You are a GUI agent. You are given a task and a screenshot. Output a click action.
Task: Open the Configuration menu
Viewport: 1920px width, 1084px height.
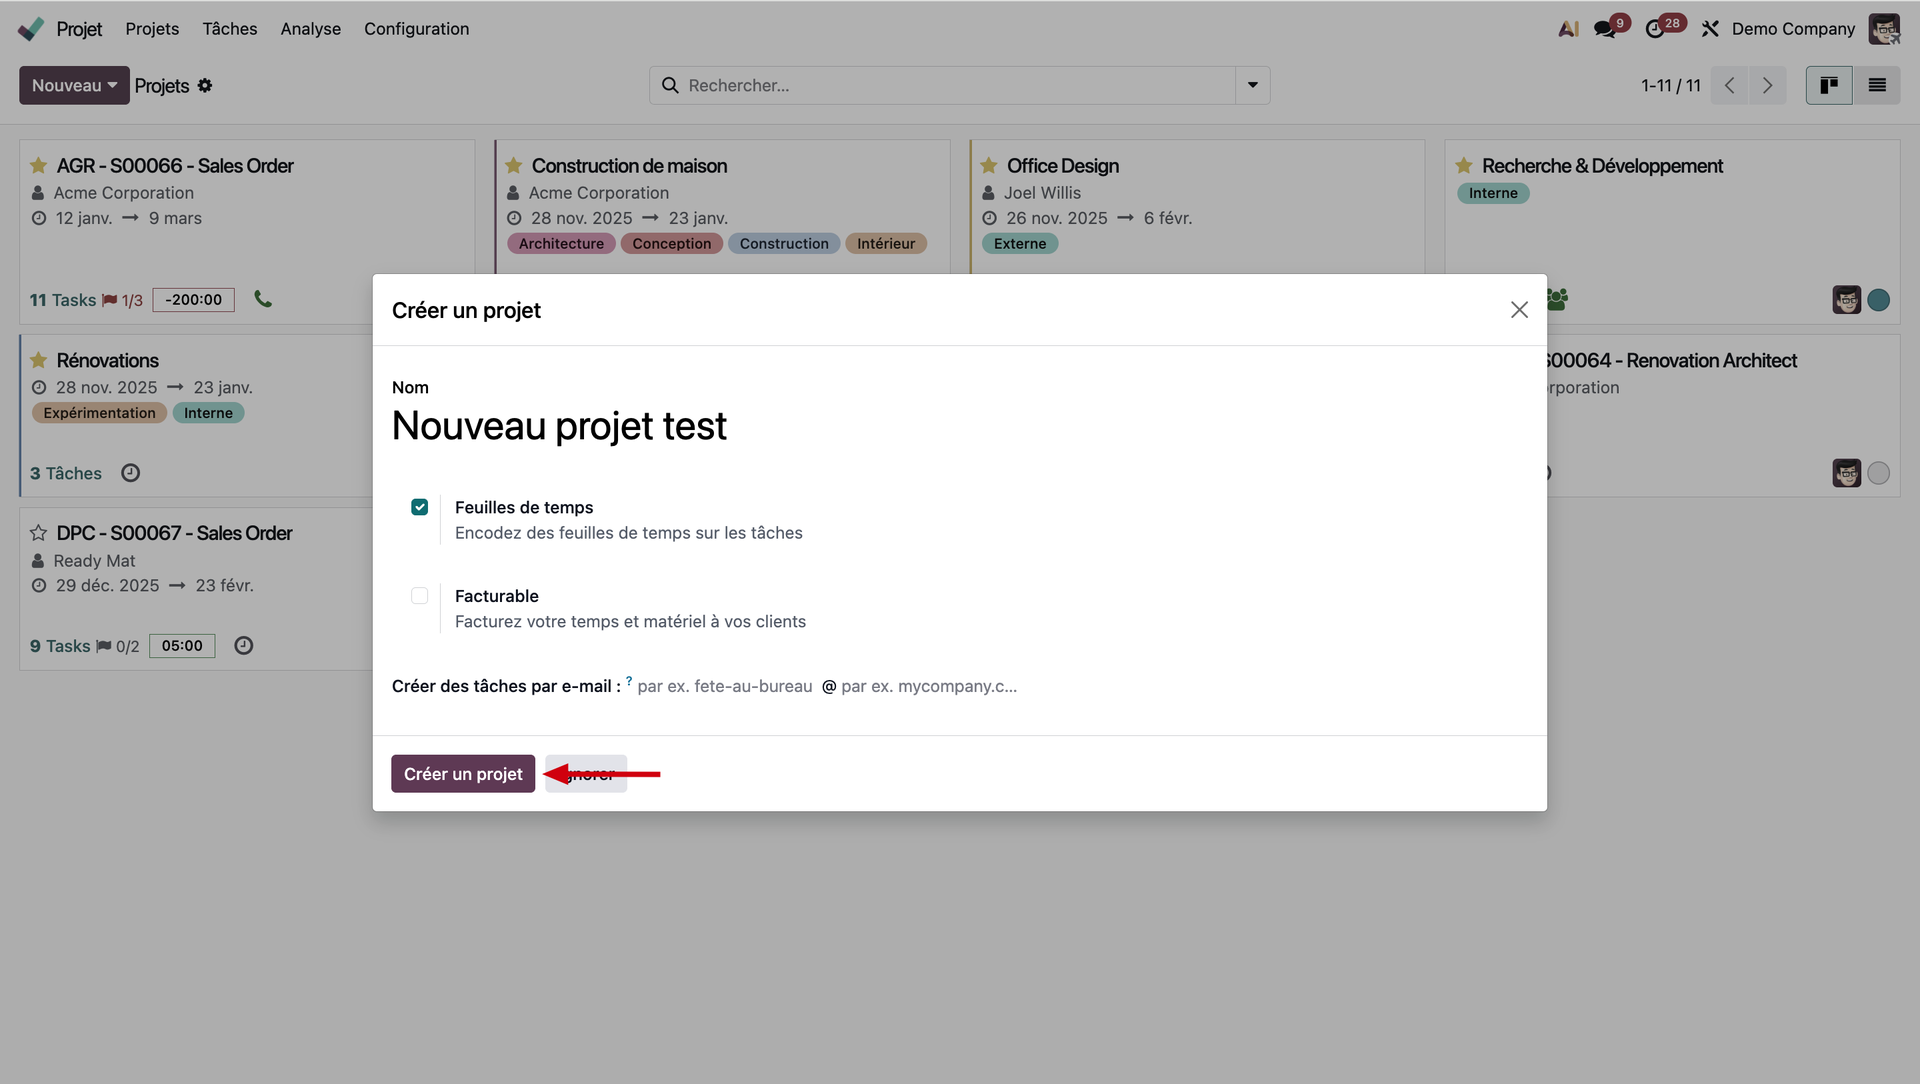coord(416,29)
